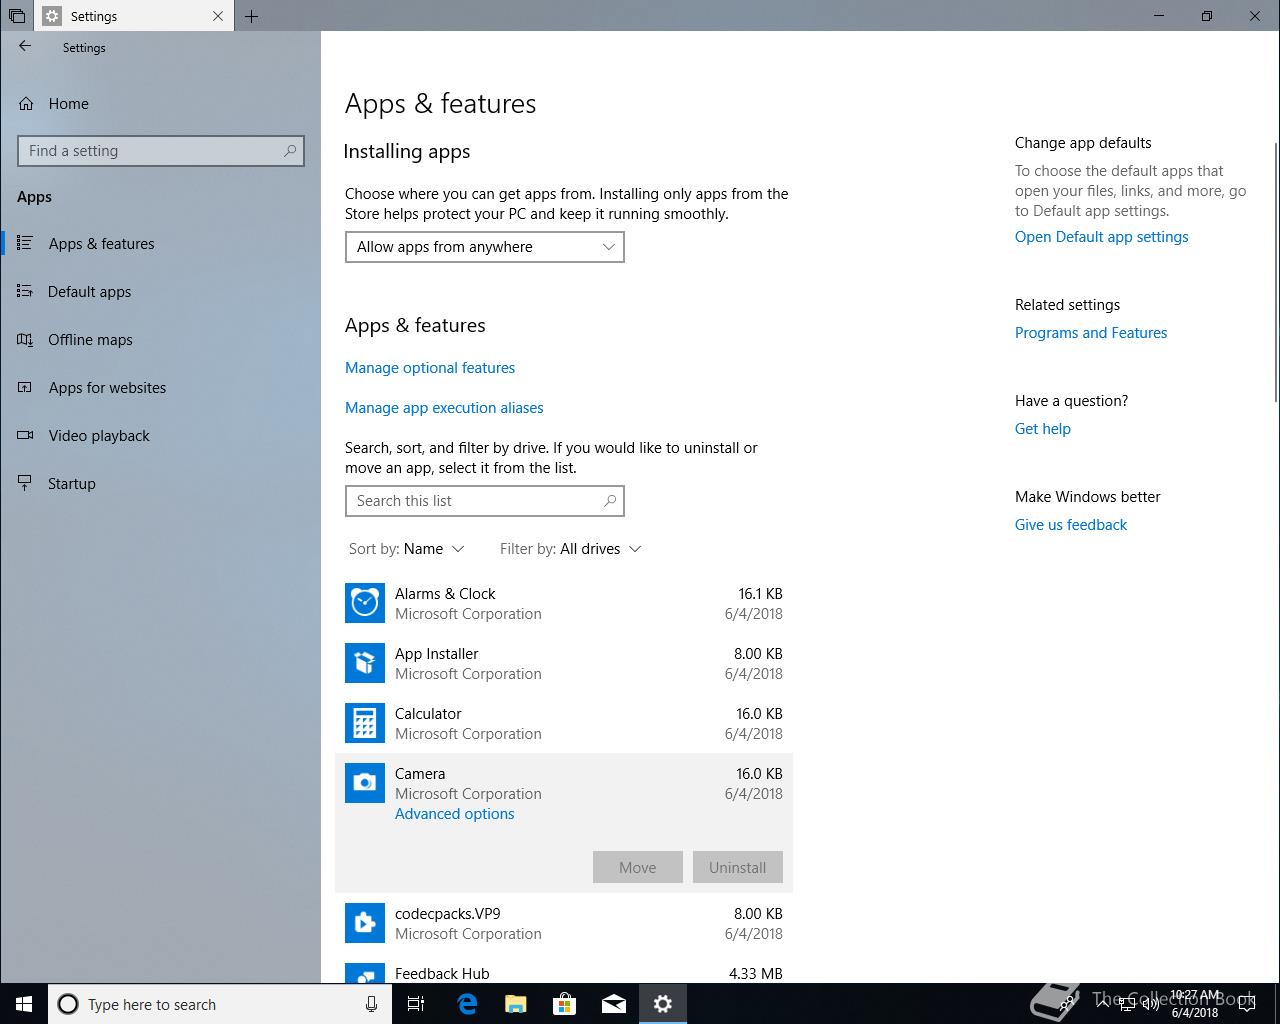Click the Home house icon
This screenshot has width=1280, height=1024.
click(x=26, y=104)
